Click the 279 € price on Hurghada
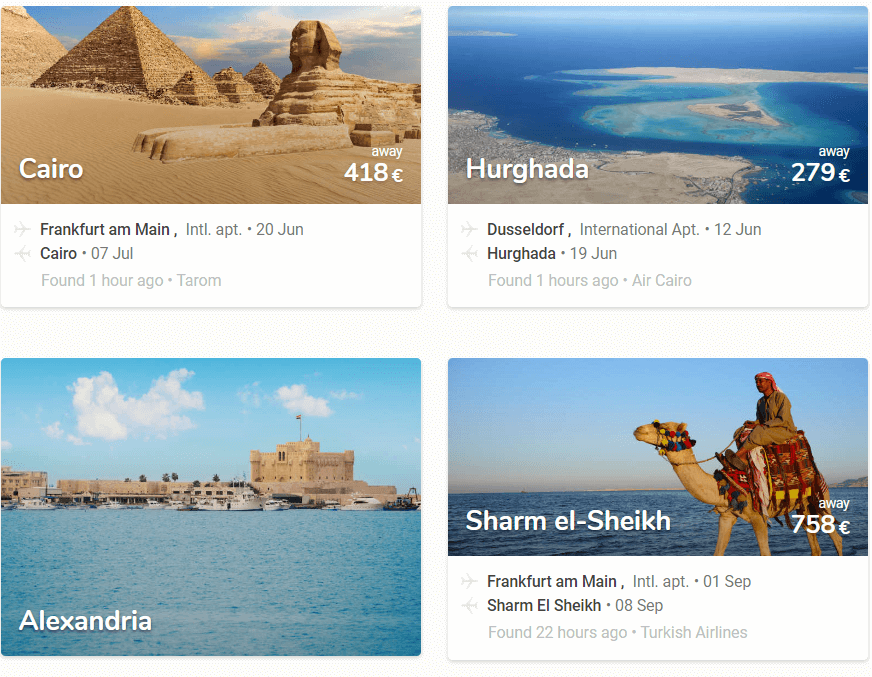Image resolution: width=872 pixels, height=677 pixels. tap(820, 172)
